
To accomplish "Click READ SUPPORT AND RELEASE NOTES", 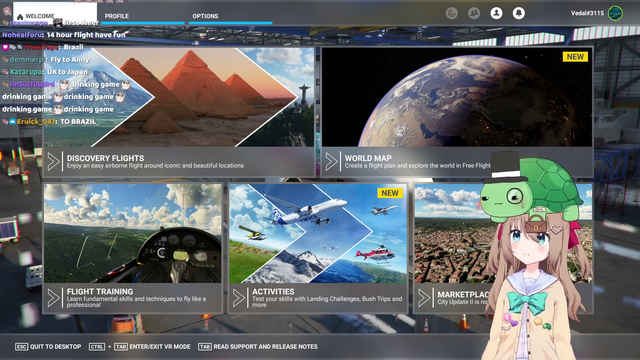I will pos(265,347).
